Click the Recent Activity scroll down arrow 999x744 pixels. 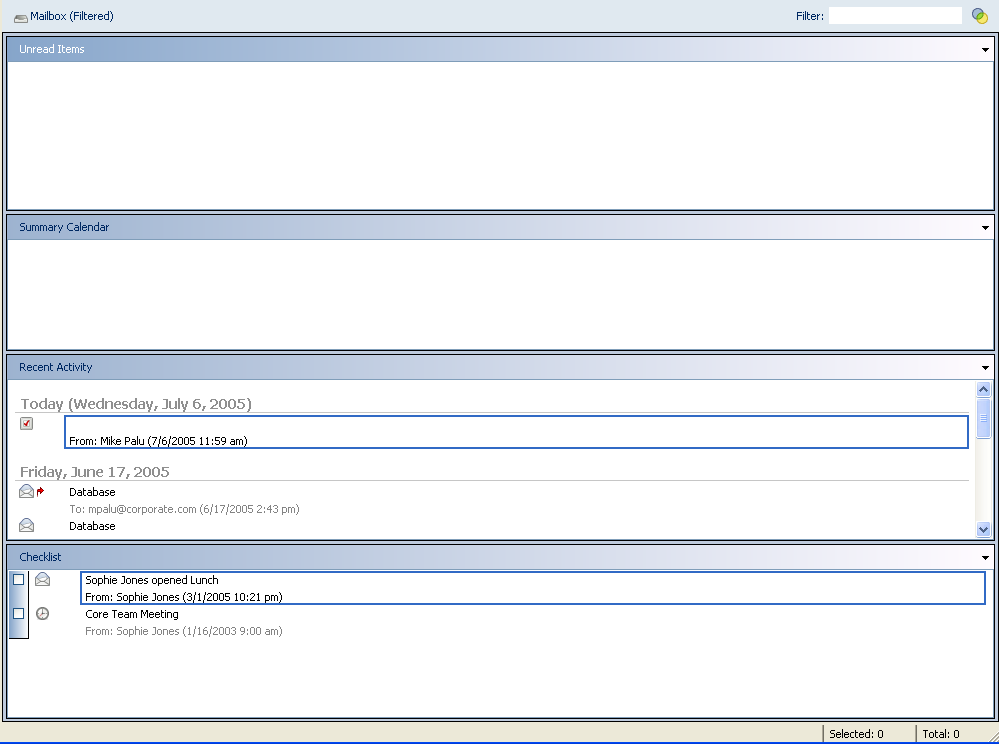point(983,529)
